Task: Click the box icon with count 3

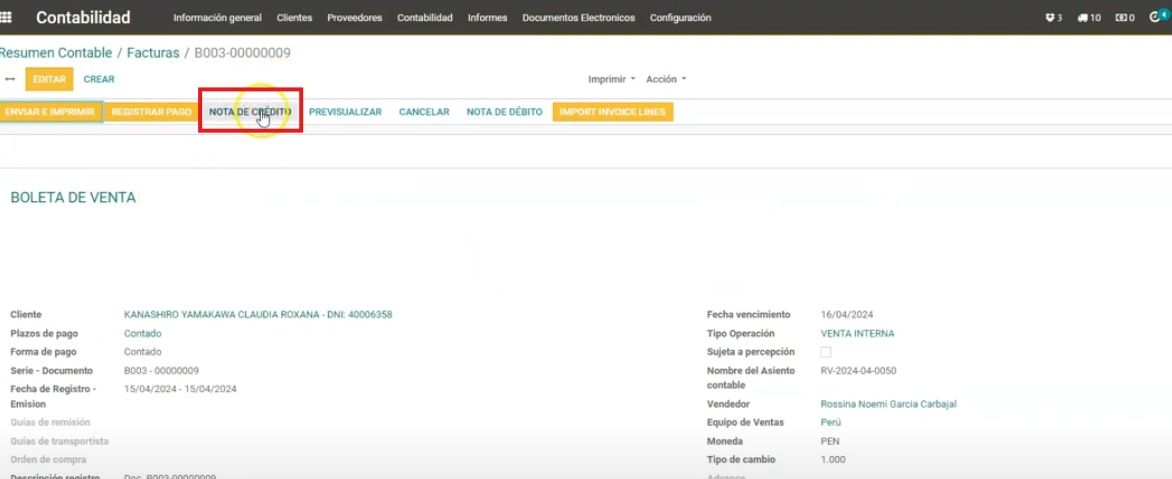Action: click(1053, 18)
